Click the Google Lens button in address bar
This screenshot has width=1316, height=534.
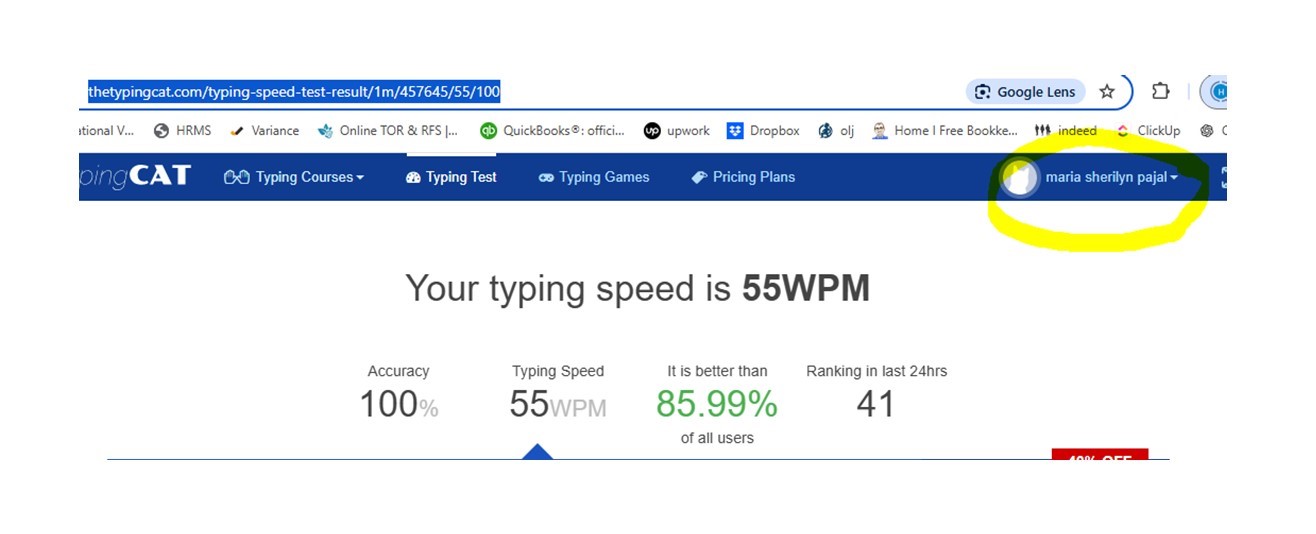[1026, 92]
